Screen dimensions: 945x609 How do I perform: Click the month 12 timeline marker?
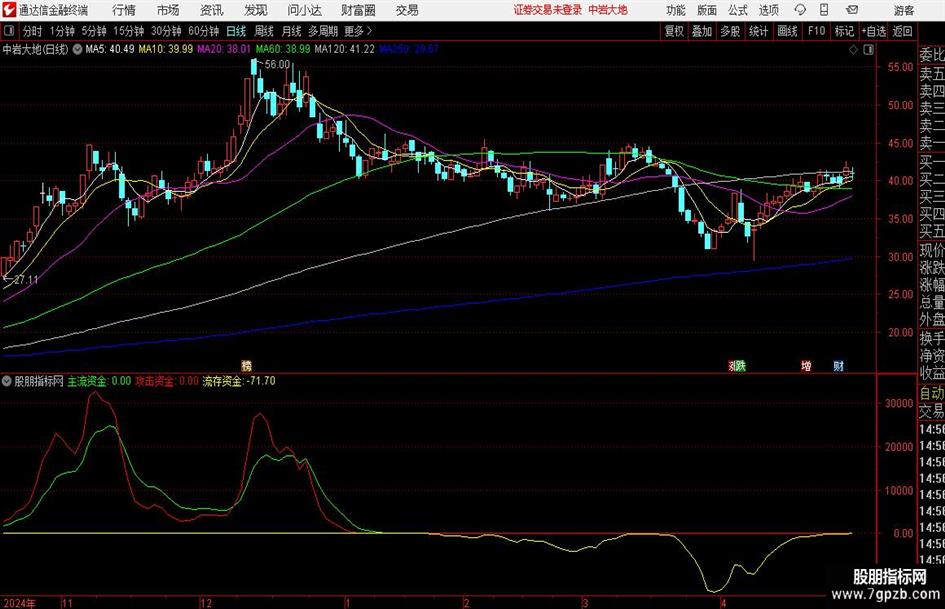(x=206, y=603)
